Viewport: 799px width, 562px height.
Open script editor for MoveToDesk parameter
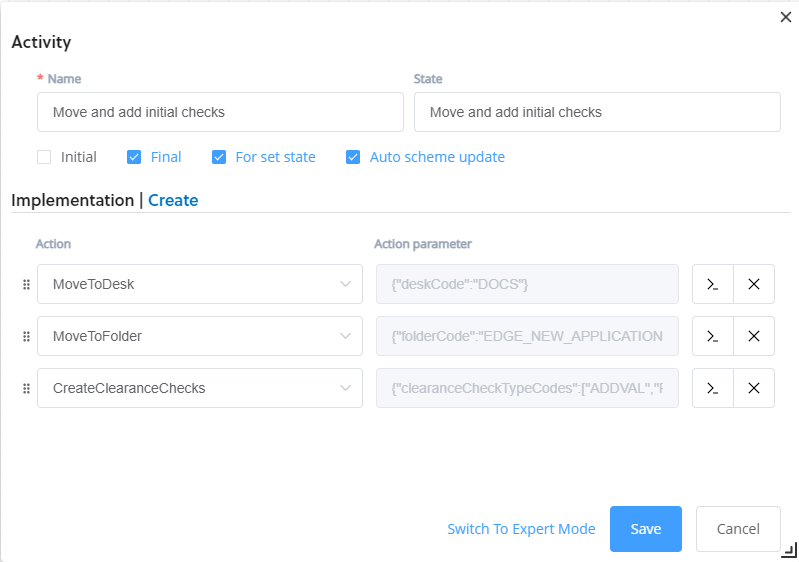712,284
